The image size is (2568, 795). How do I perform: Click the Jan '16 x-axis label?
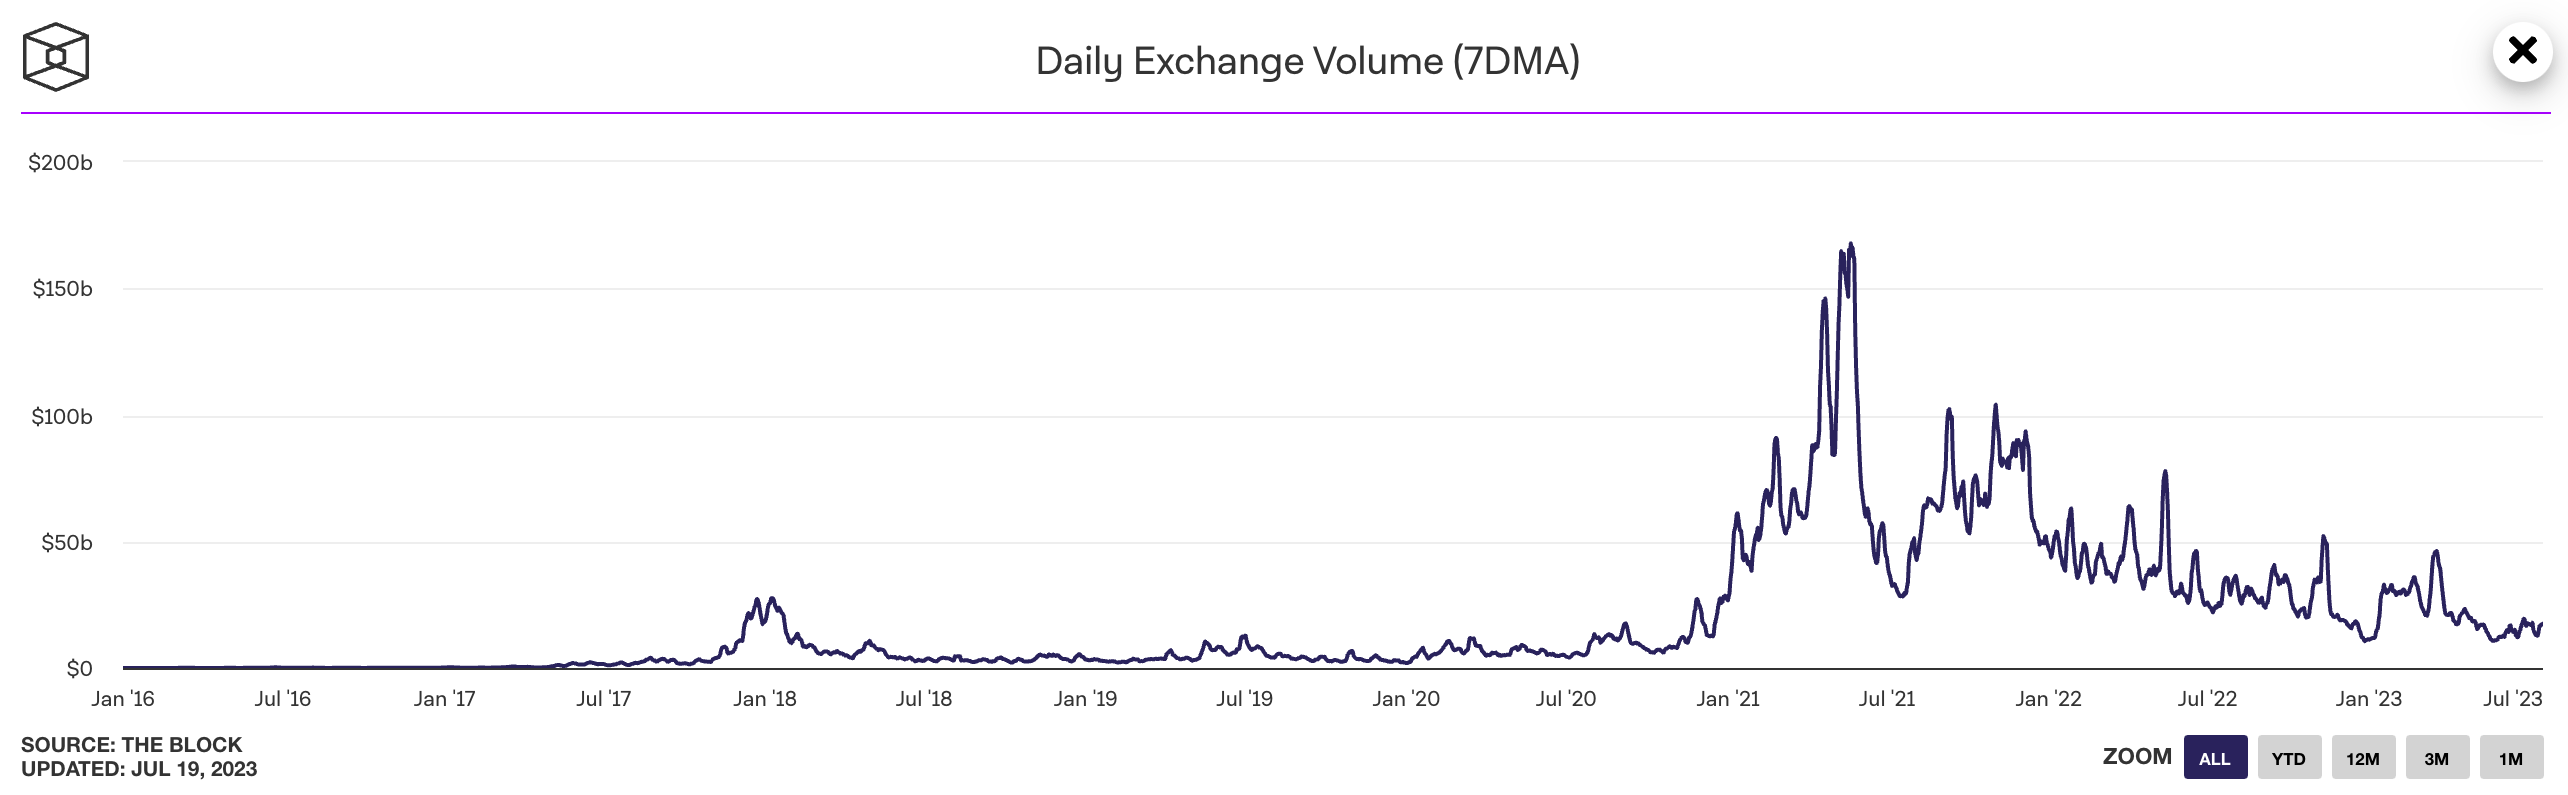[123, 699]
